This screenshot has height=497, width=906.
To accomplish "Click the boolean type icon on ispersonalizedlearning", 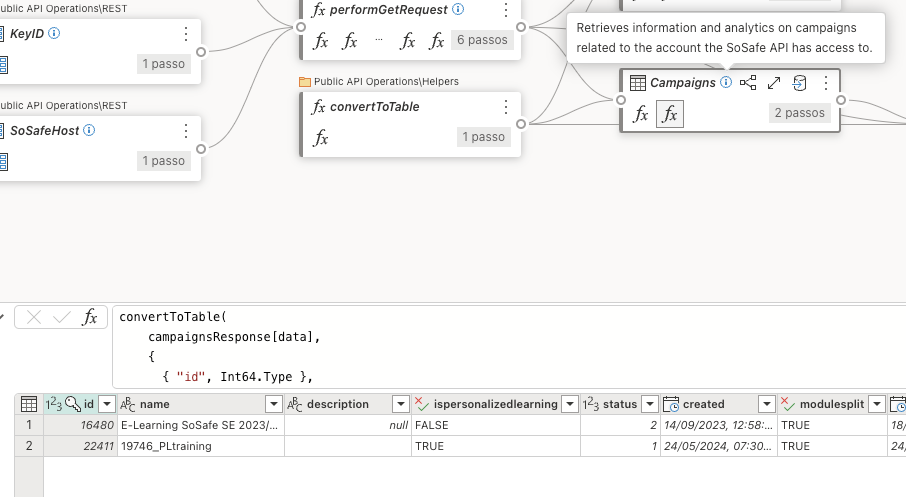I will tap(422, 404).
